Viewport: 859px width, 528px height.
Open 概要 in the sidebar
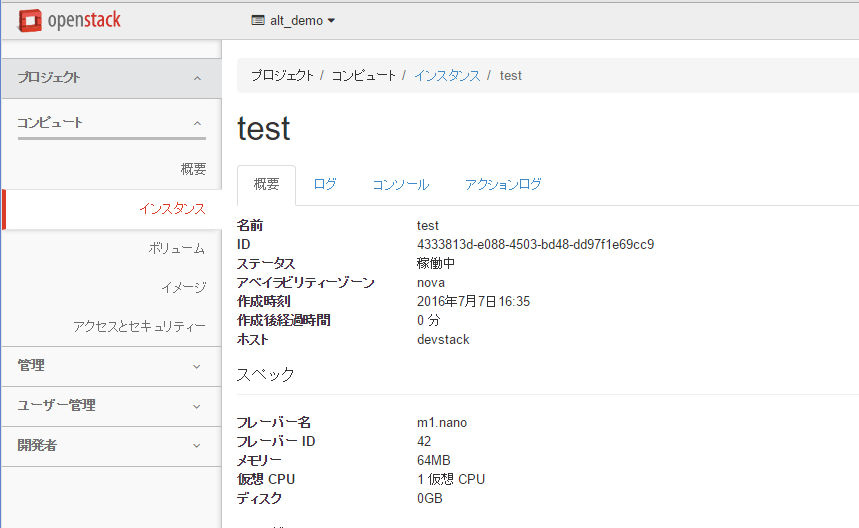click(193, 169)
